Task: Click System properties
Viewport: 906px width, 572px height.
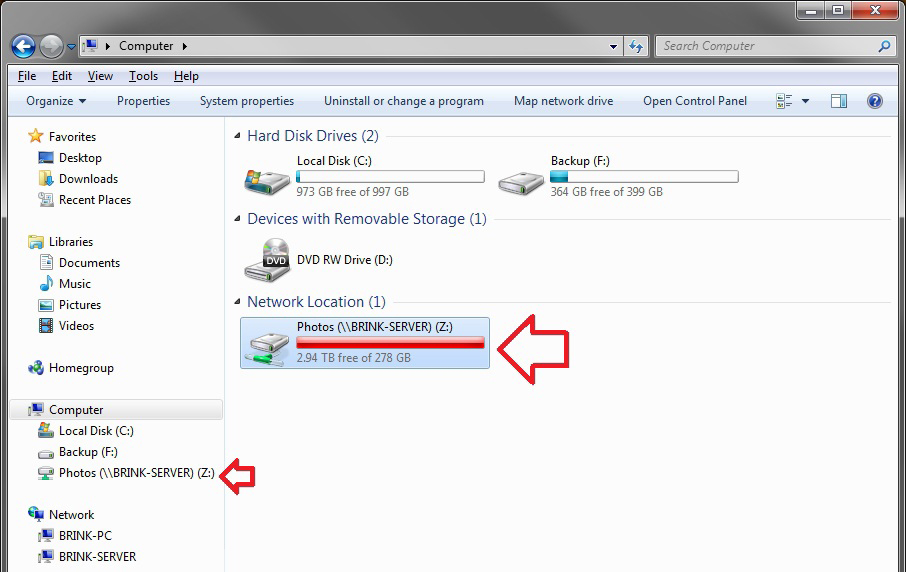Action: pos(247,101)
